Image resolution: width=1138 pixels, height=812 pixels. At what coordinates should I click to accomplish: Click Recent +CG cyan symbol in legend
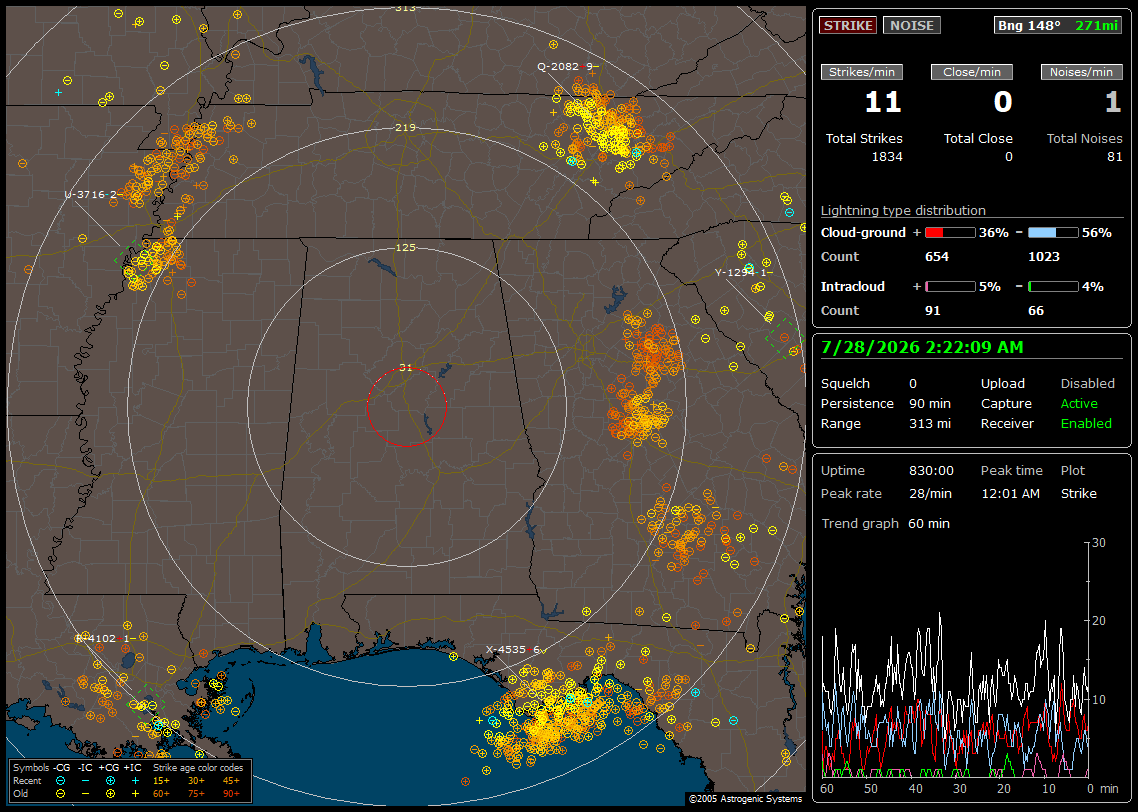[110, 781]
